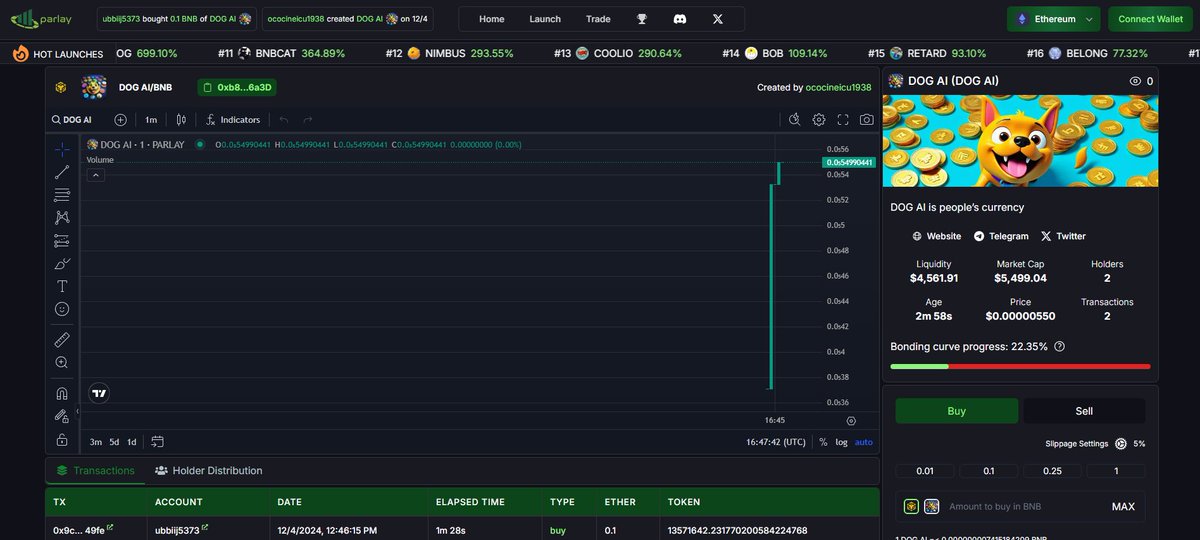The height and width of the screenshot is (540, 1200).
Task: Show bonding curve progress help icon
Action: [x=1059, y=346]
